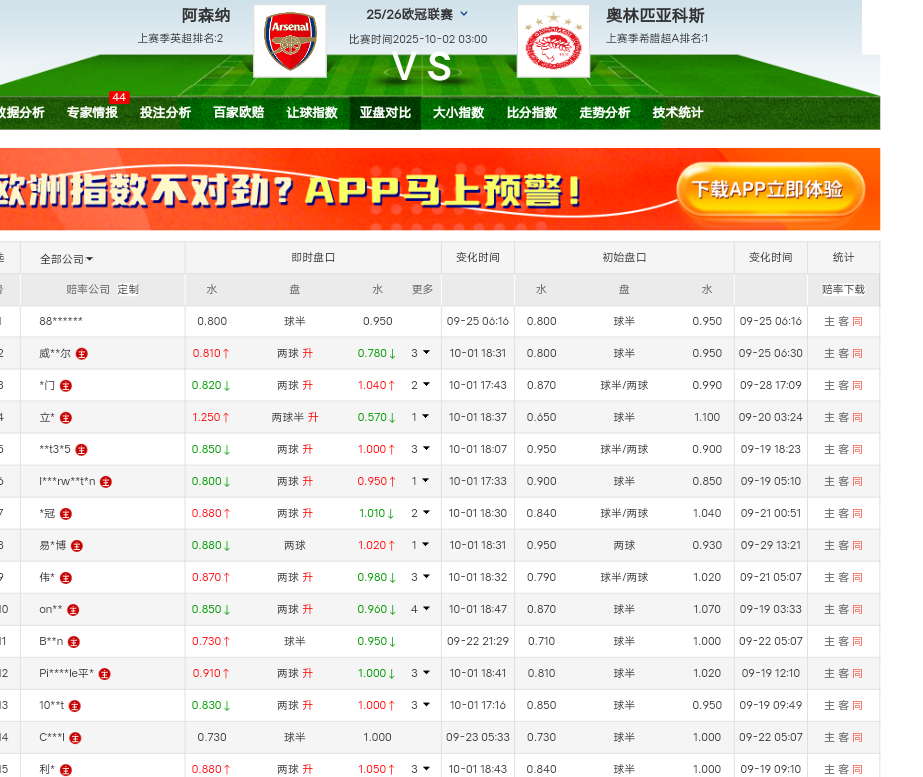Click the Olympiacos team crest logo

coord(553,41)
